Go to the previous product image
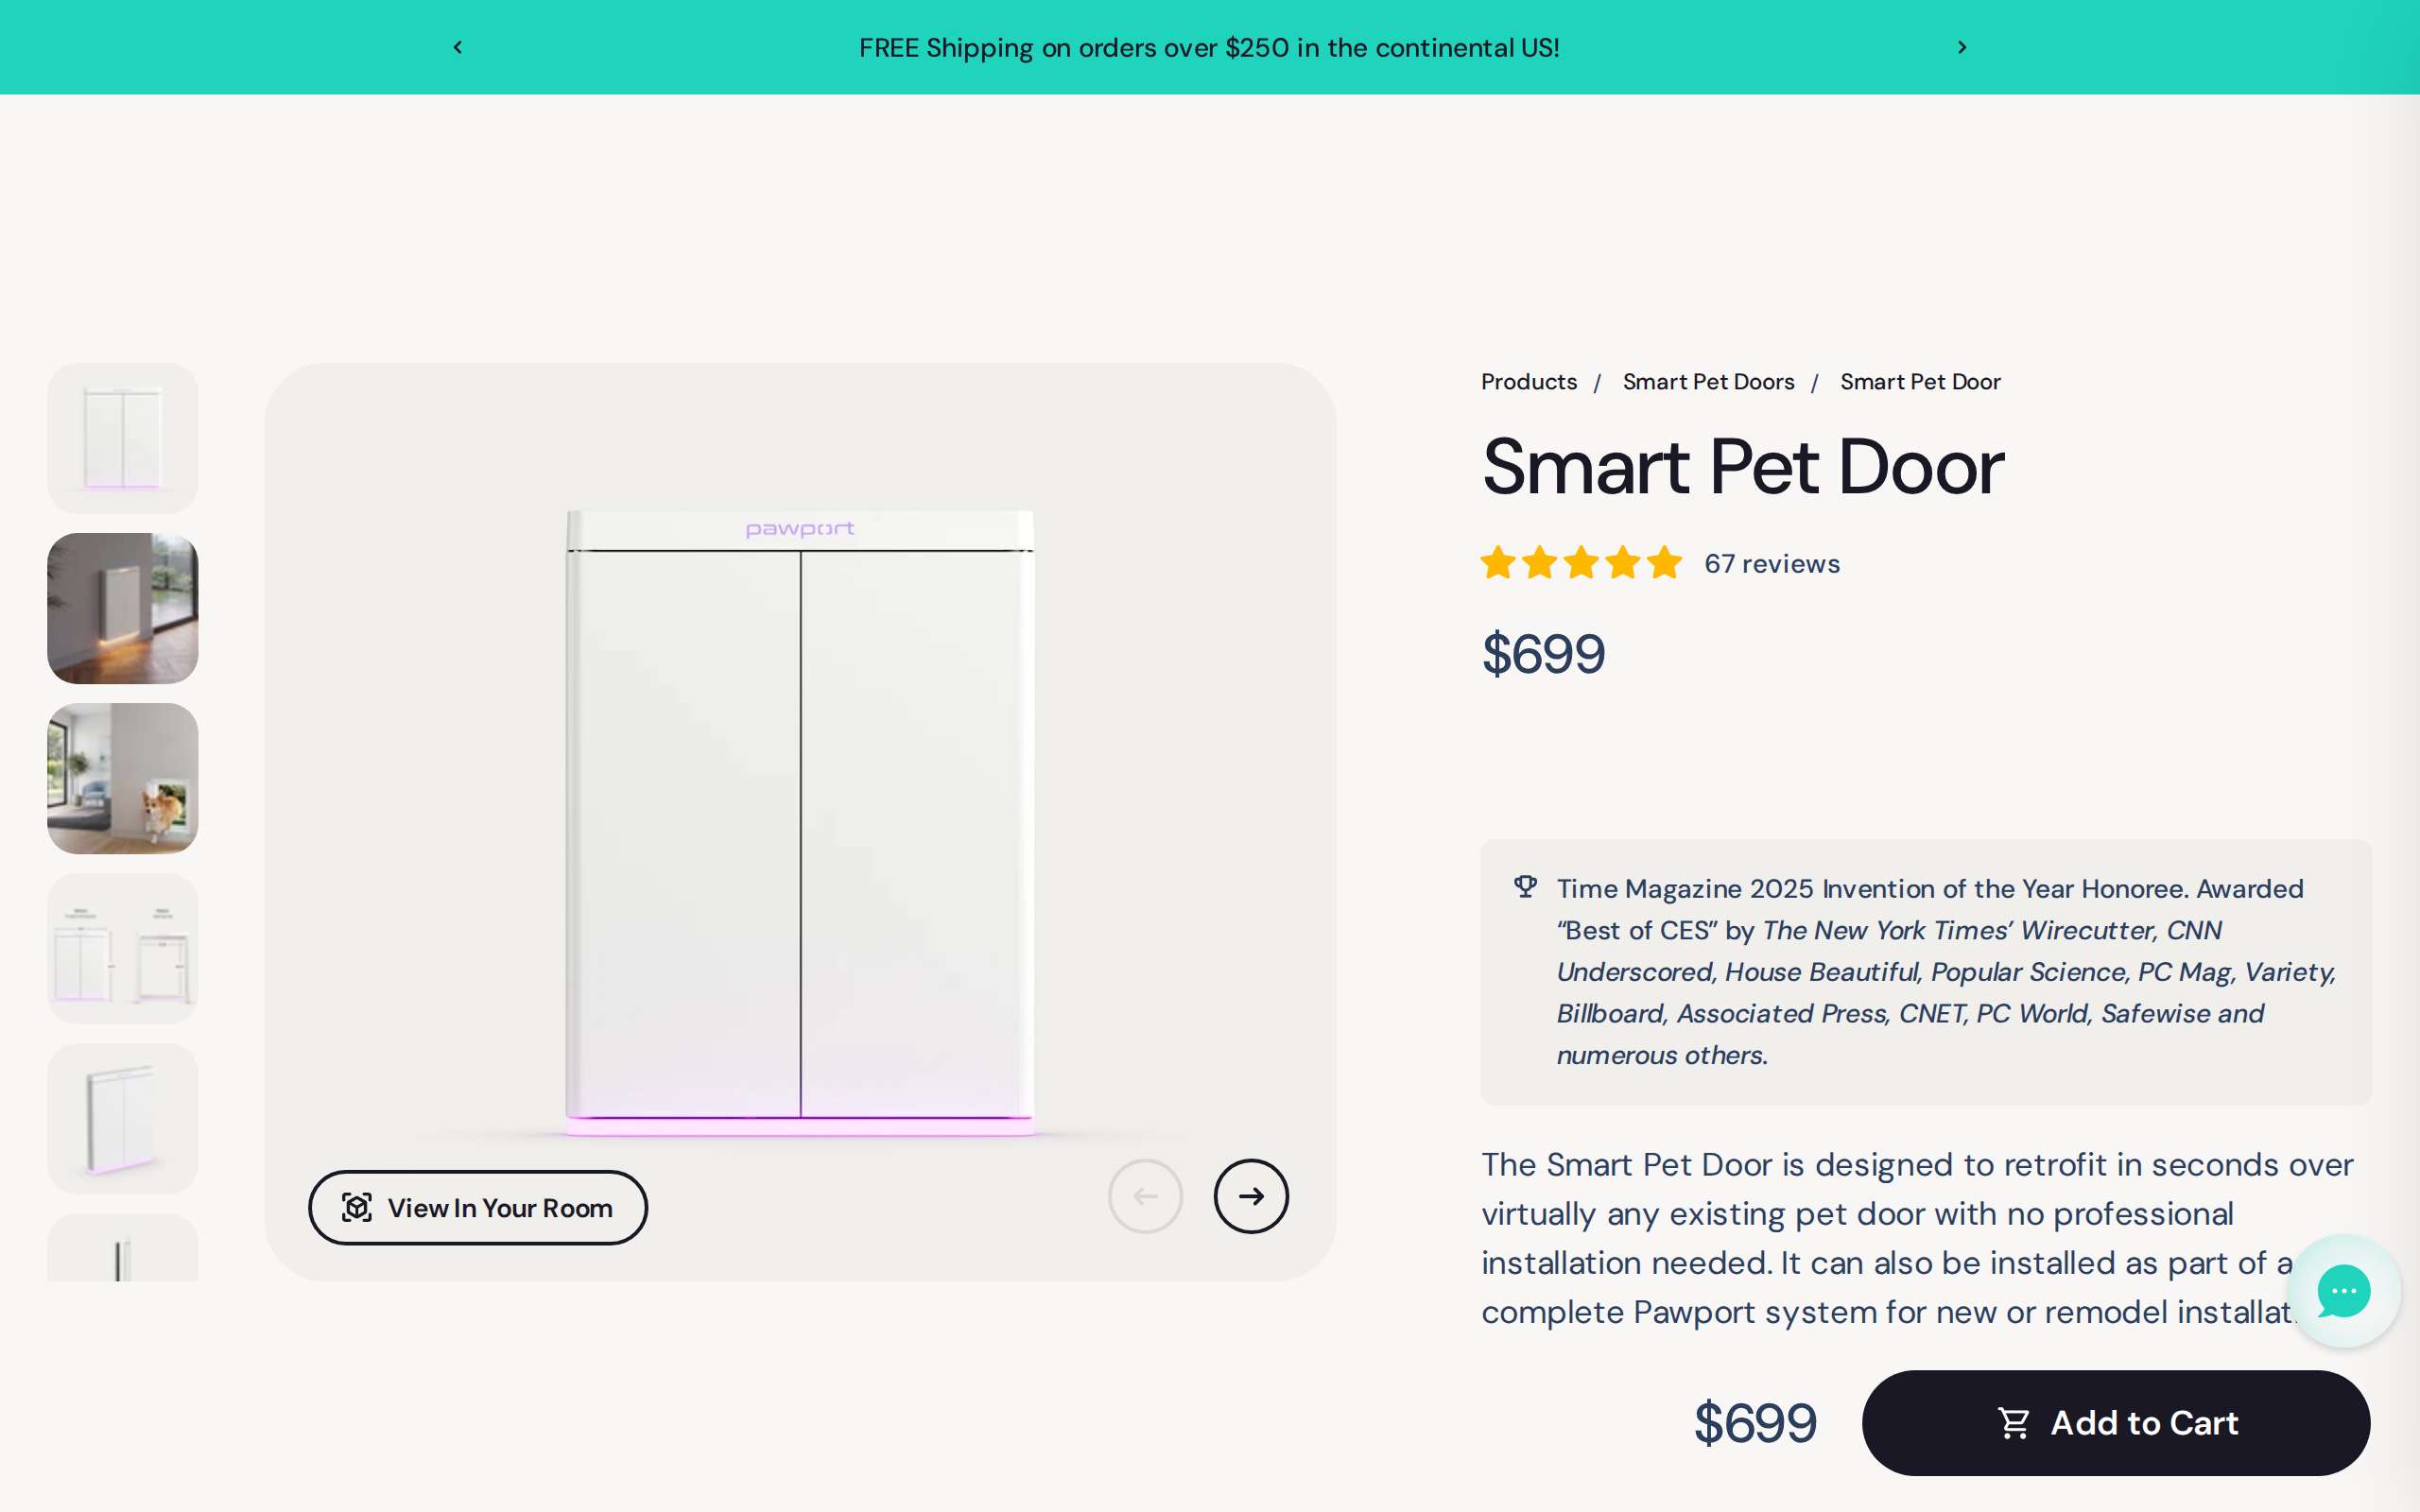Image resolution: width=2420 pixels, height=1512 pixels. click(1145, 1196)
